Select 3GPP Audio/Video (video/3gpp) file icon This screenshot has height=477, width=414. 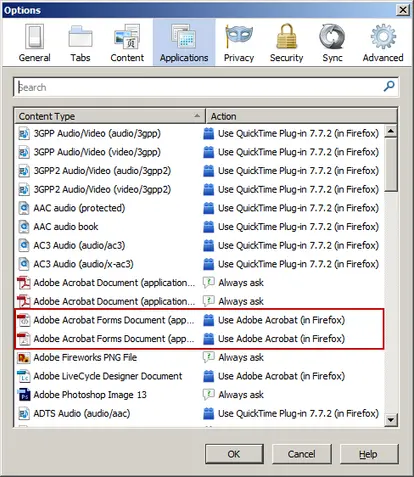click(x=24, y=152)
